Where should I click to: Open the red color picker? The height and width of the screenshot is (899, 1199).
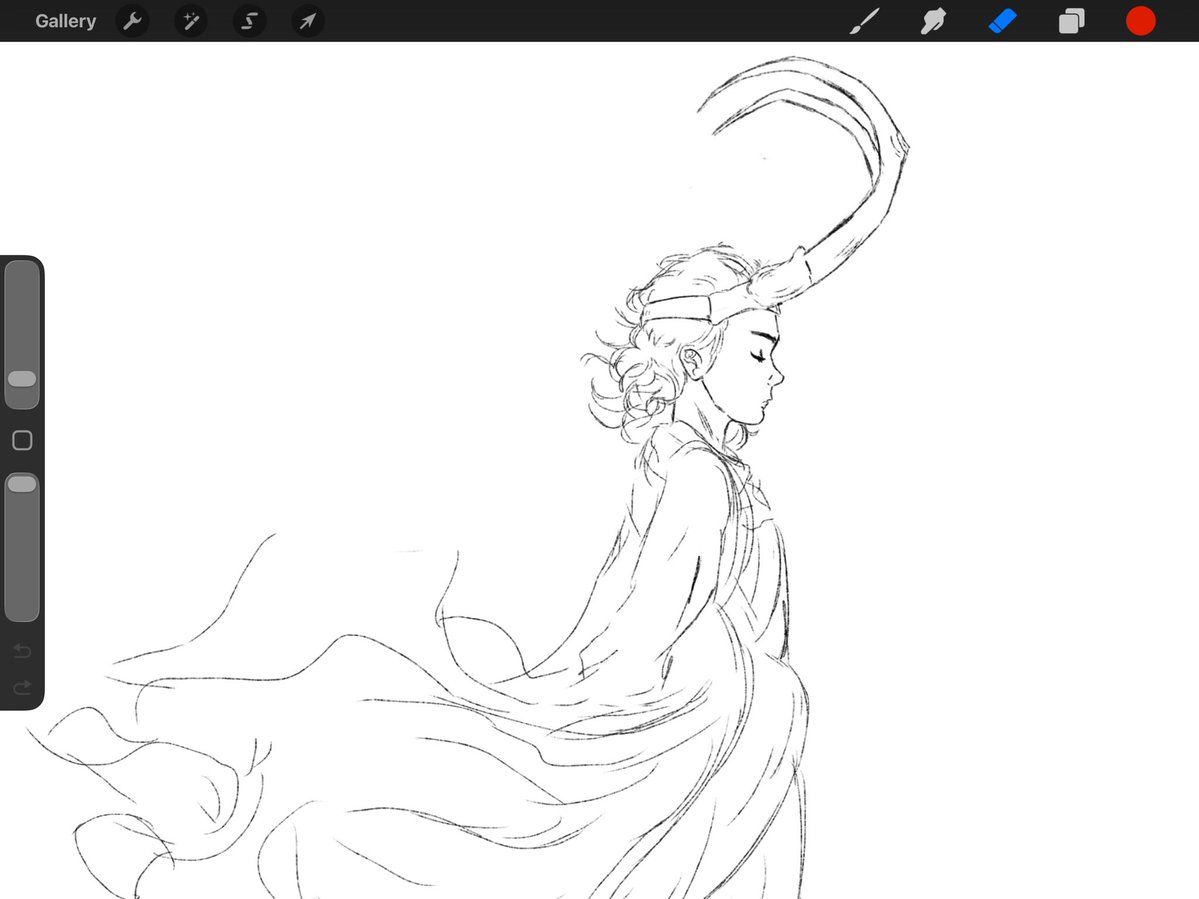click(x=1140, y=21)
